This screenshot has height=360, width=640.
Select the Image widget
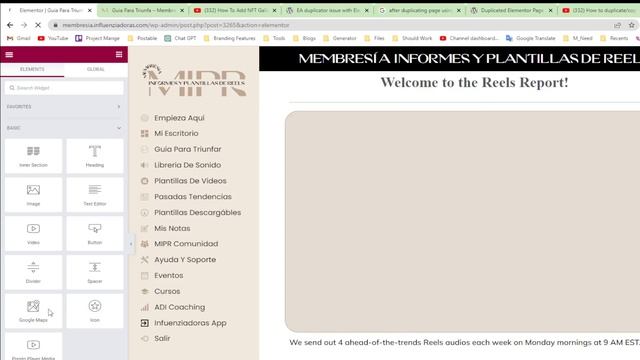pos(33,195)
